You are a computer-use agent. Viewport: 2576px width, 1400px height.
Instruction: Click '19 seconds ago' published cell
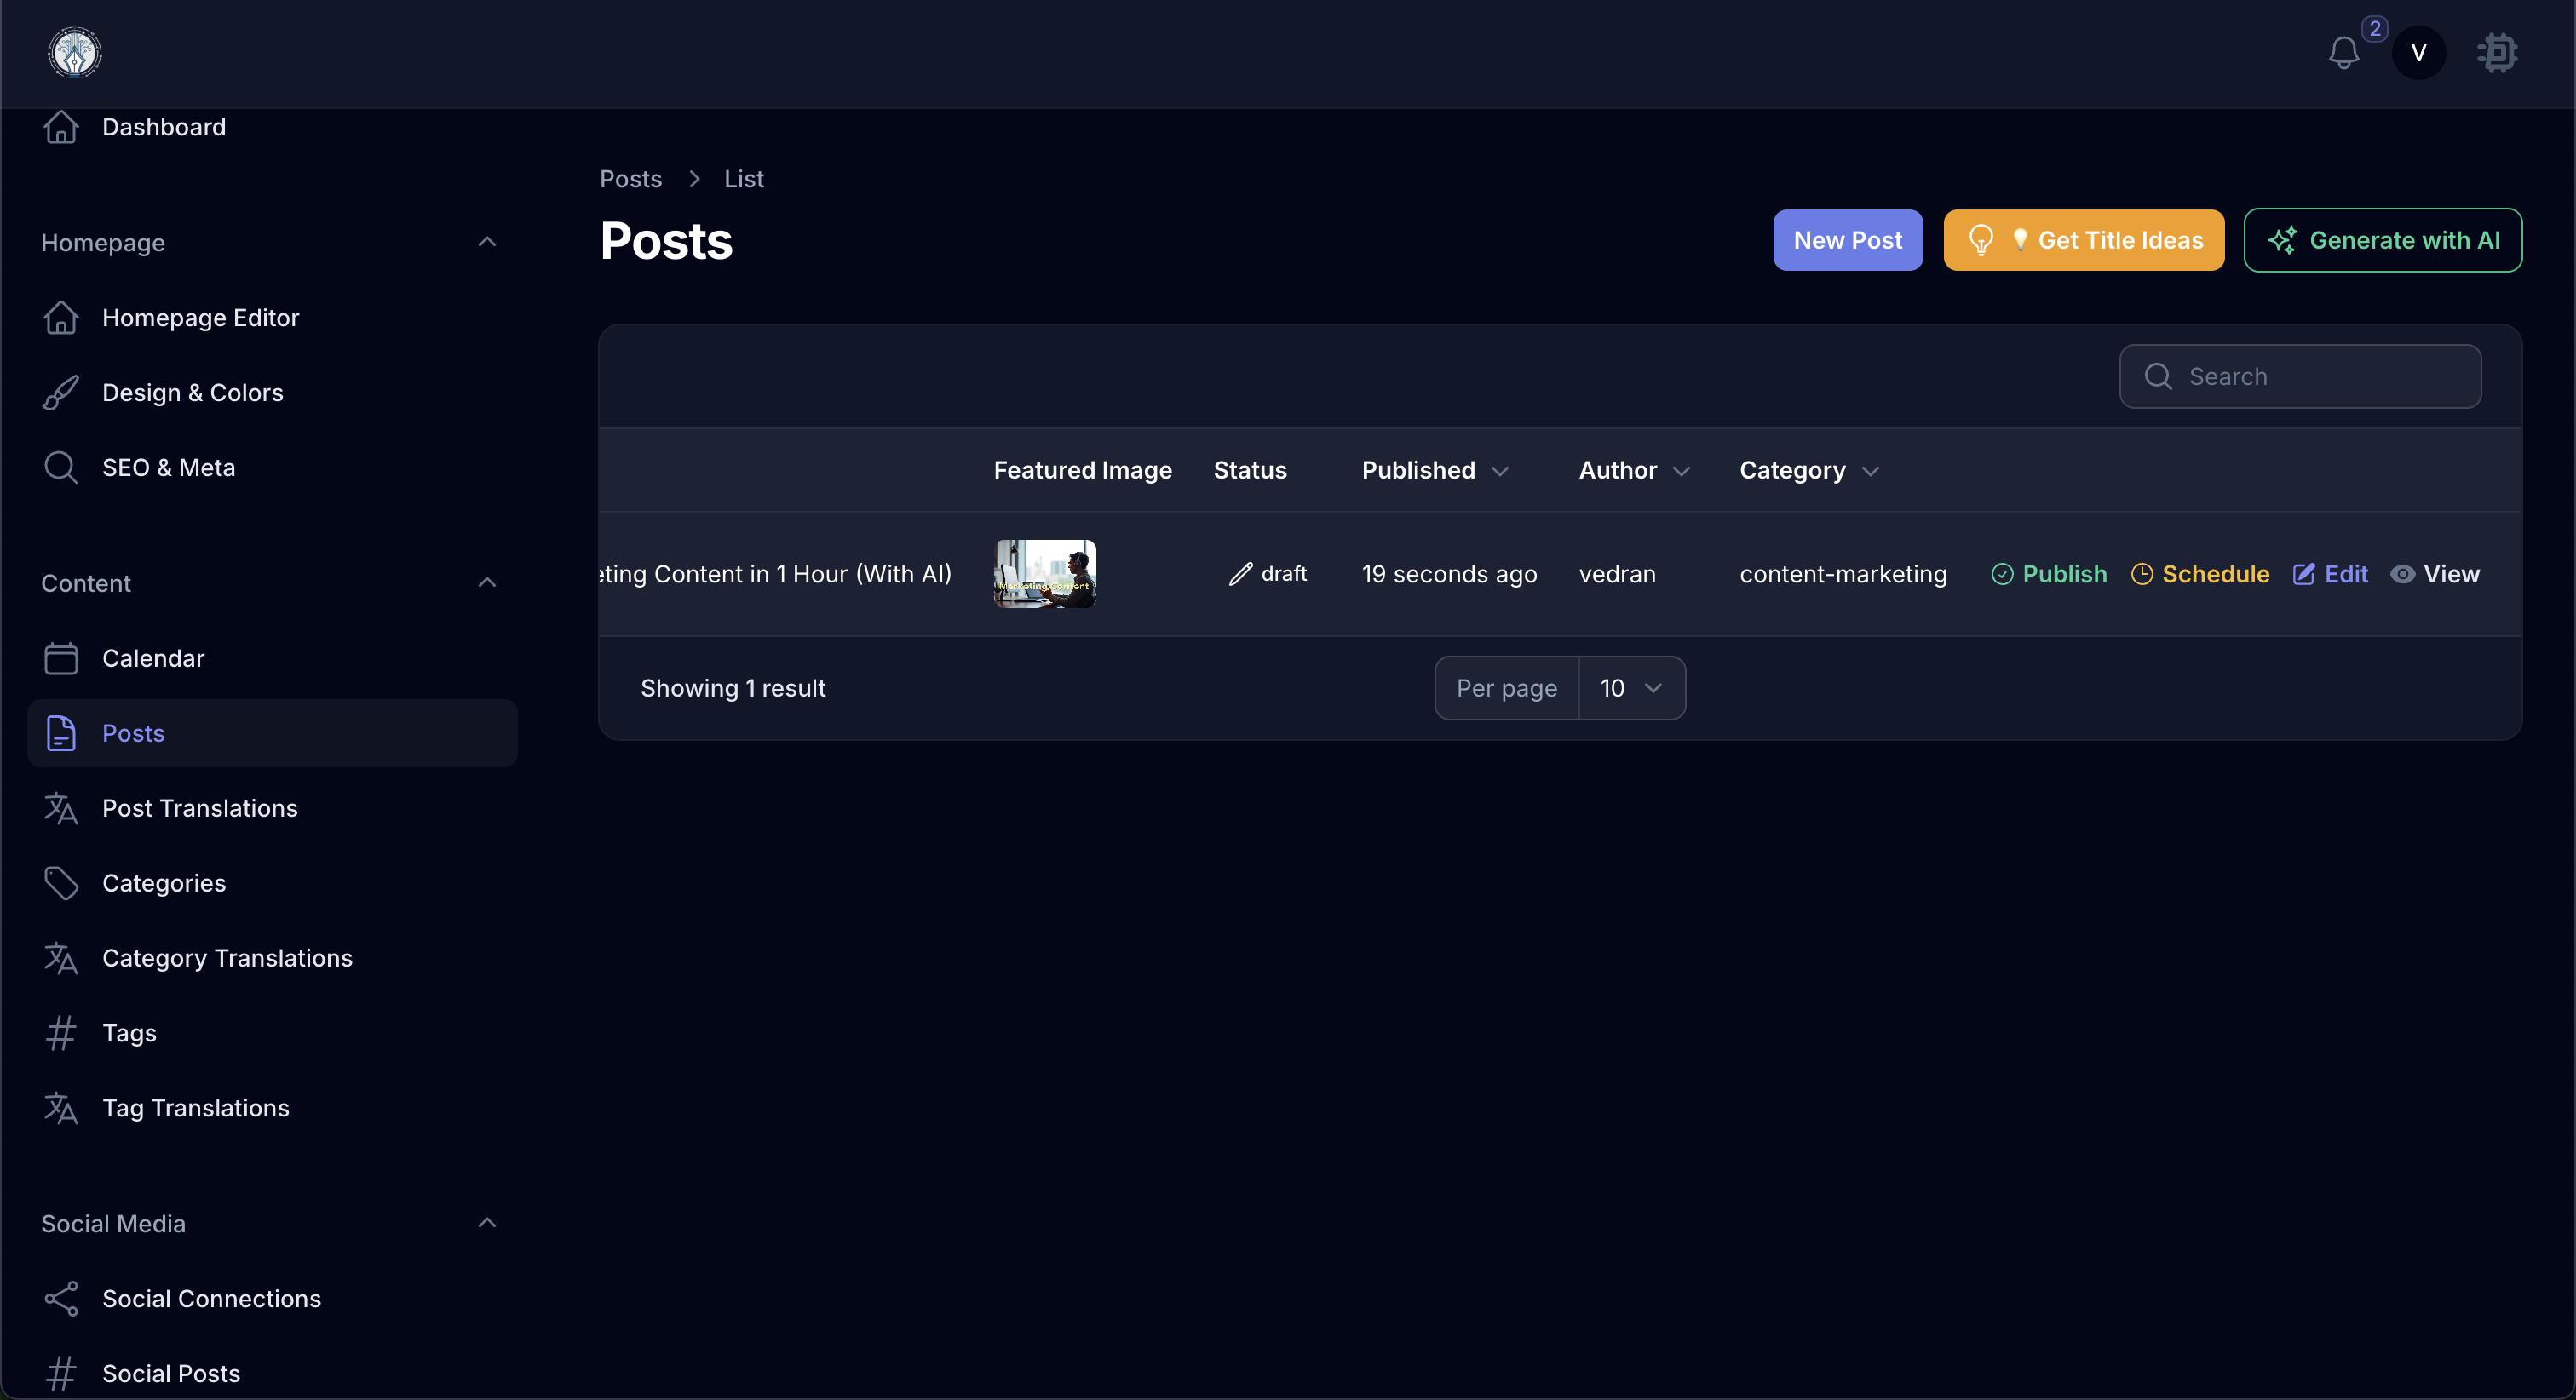pyautogui.click(x=1449, y=574)
